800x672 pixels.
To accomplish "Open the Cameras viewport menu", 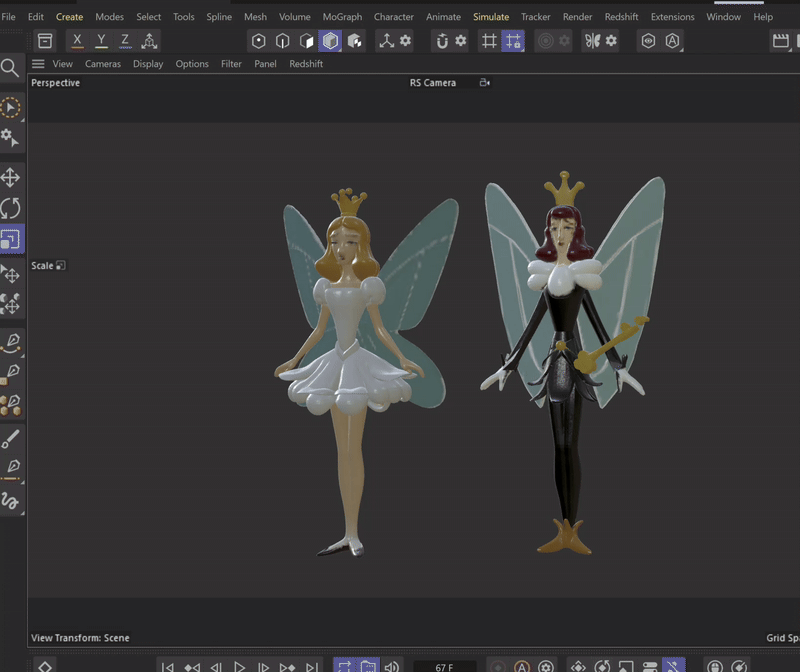I will pos(103,64).
